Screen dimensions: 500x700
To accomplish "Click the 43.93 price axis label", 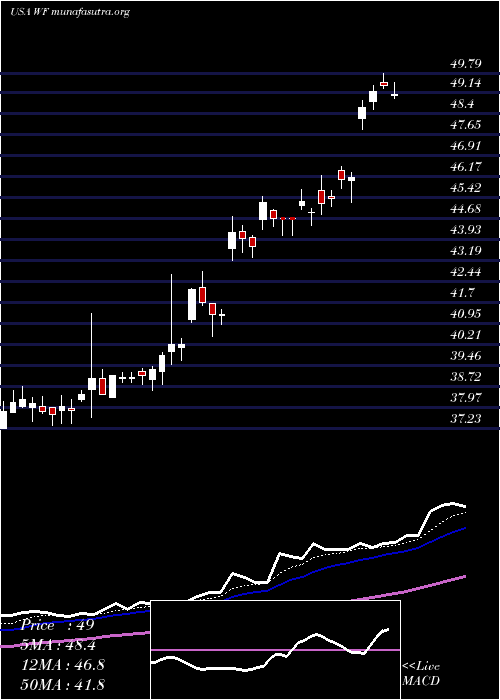I will 466,229.
